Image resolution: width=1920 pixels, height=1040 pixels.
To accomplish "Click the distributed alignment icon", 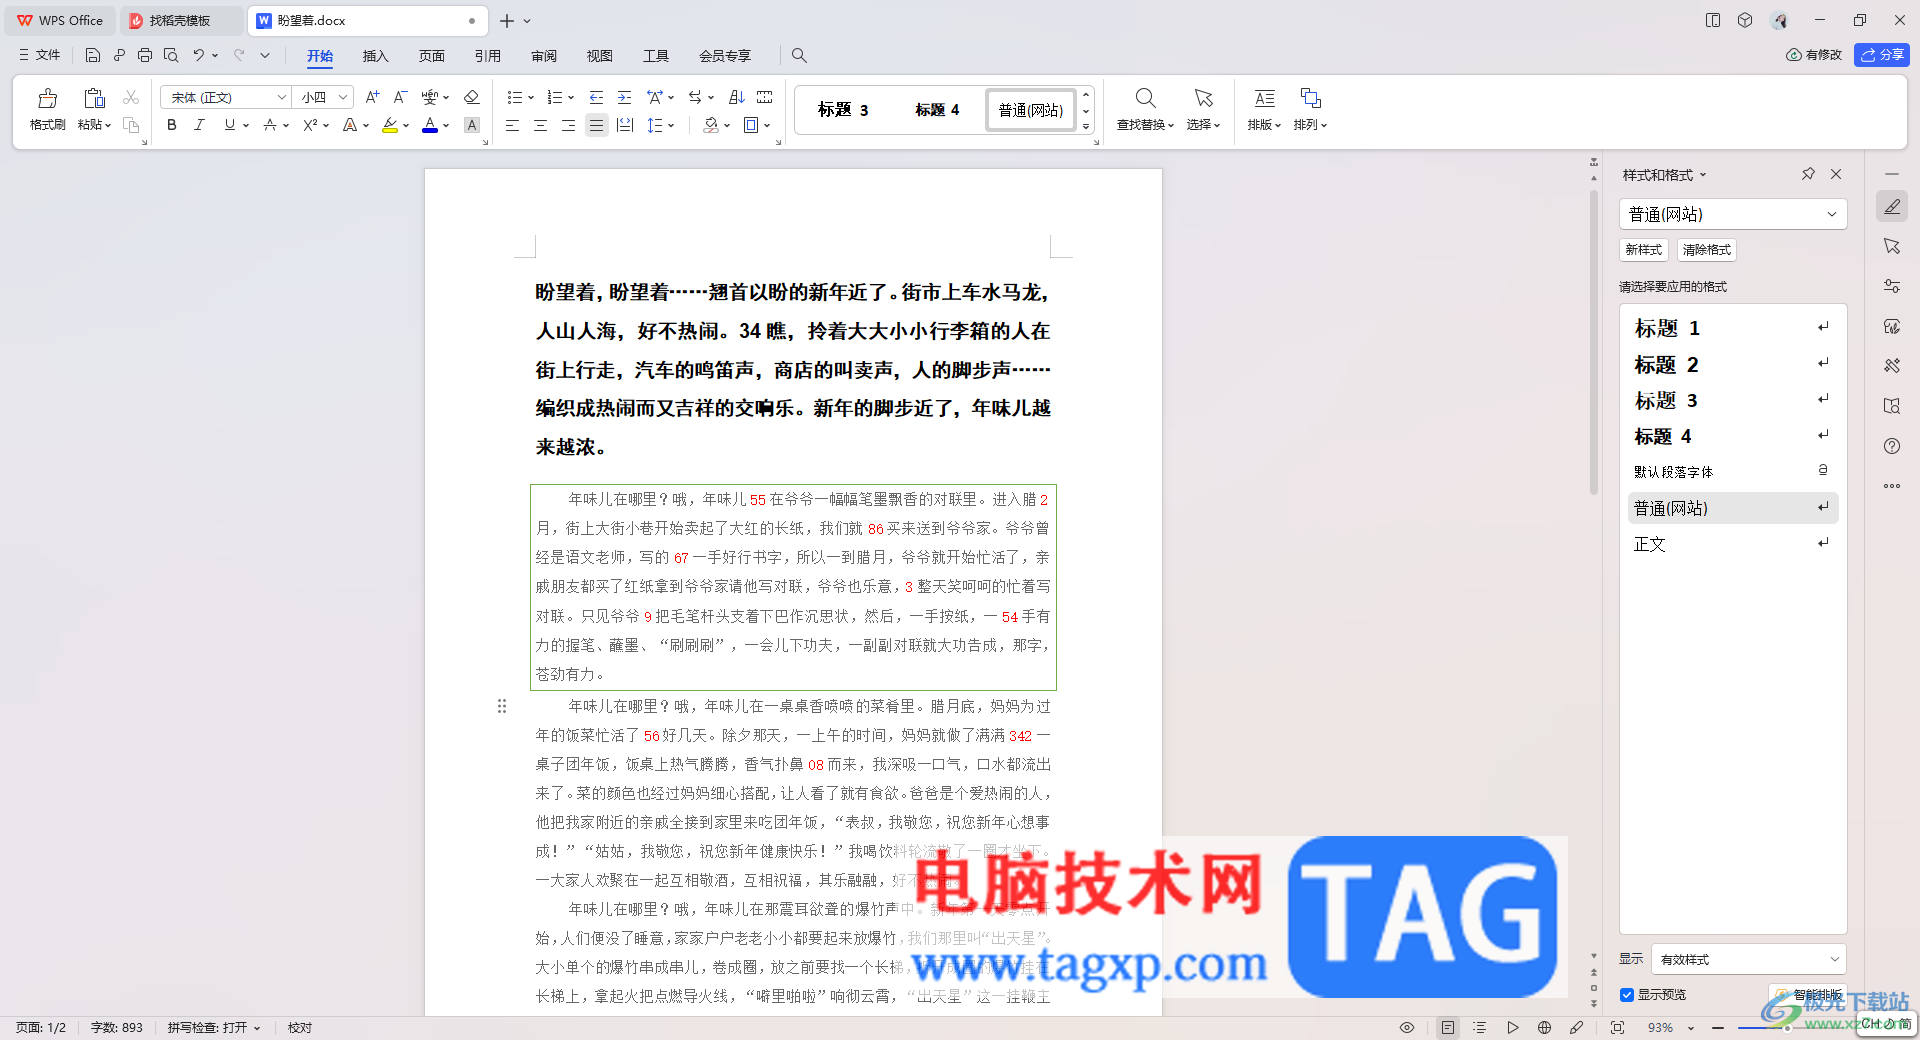I will (625, 125).
